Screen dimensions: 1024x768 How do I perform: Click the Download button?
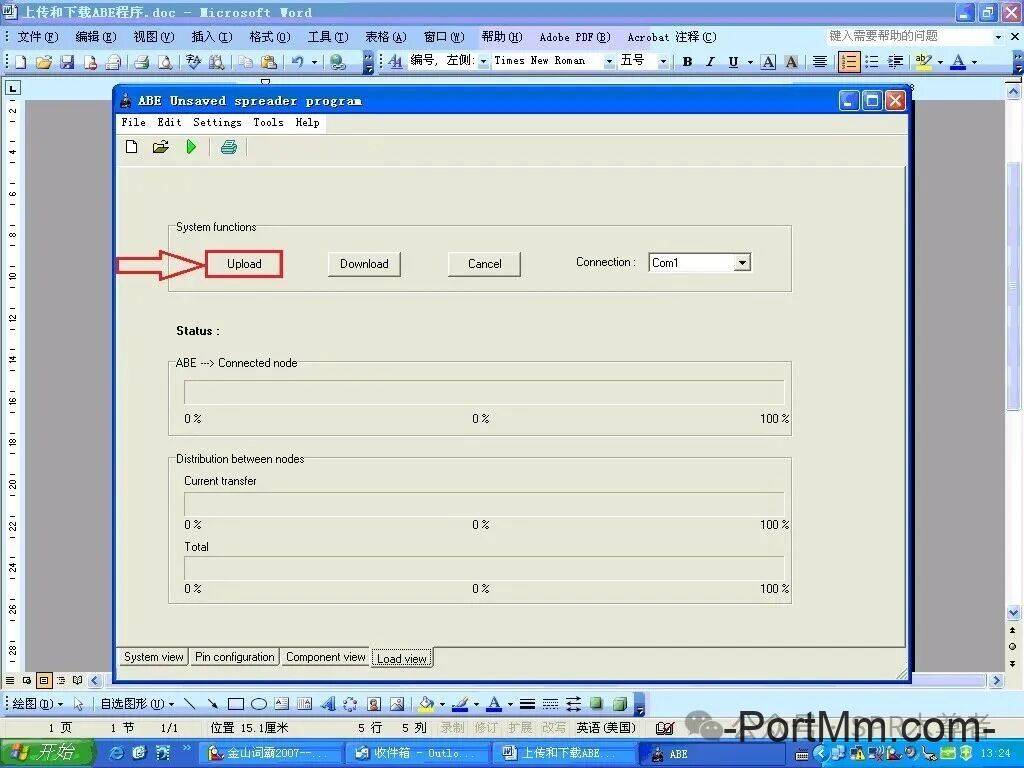364,264
